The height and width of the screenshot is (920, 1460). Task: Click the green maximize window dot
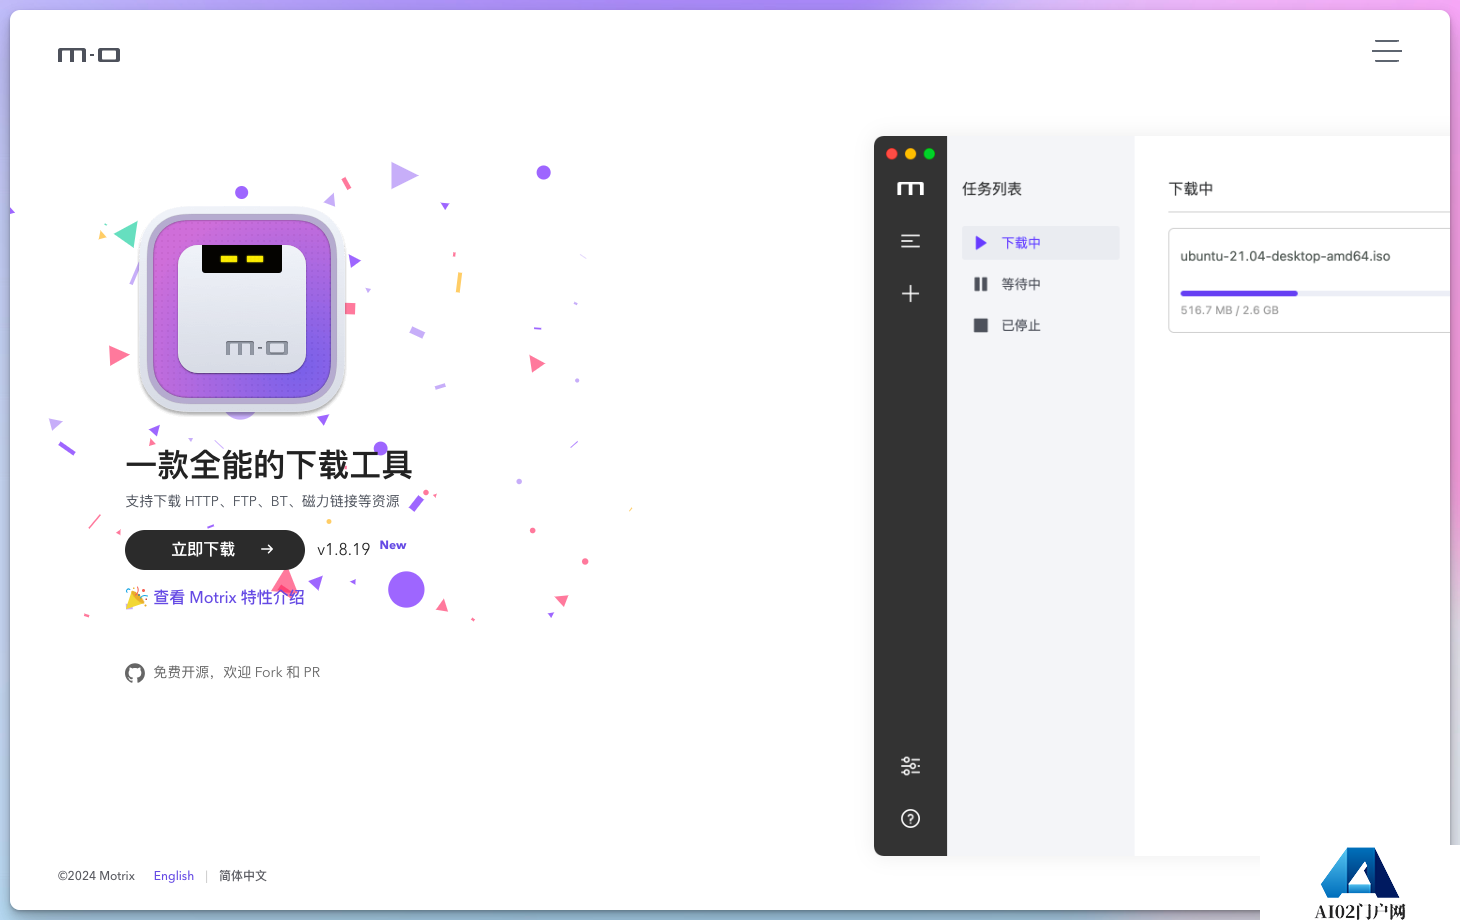point(929,154)
